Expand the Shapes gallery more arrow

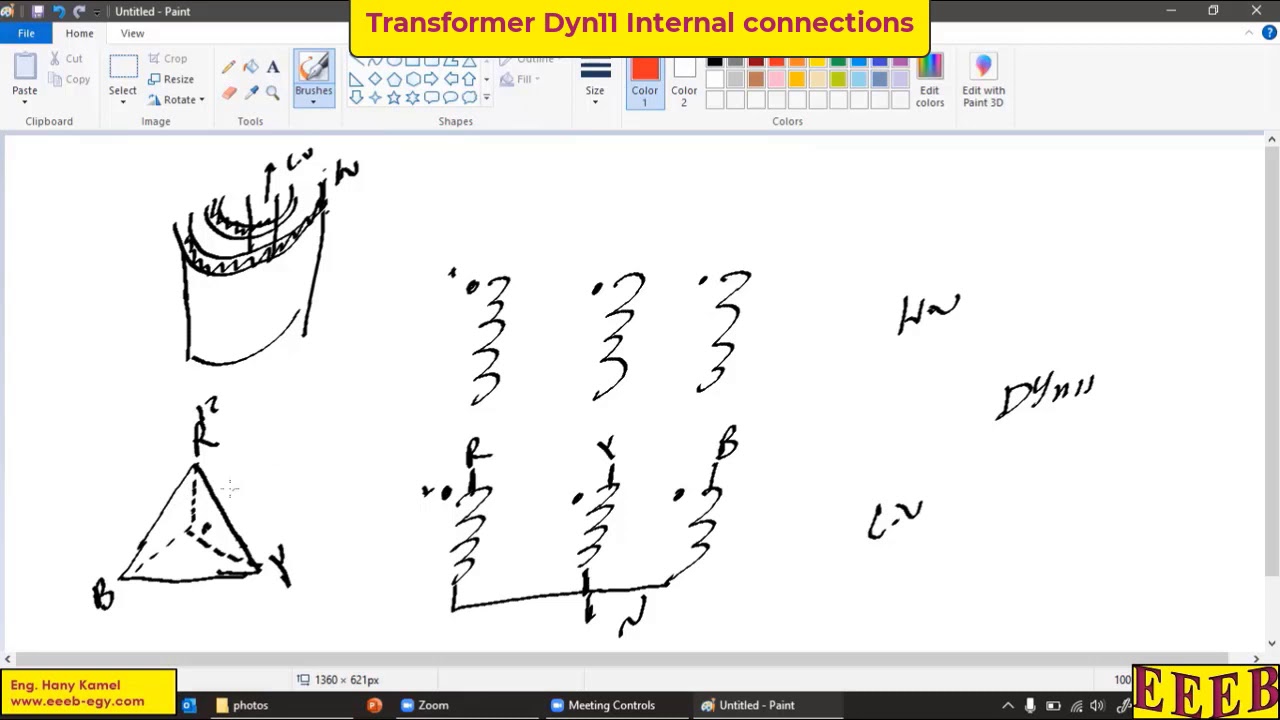(x=486, y=98)
